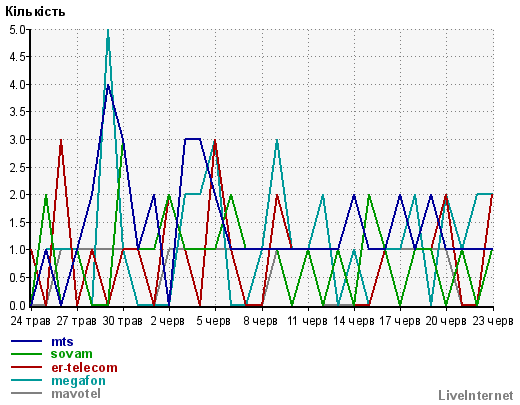The height and width of the screenshot is (405, 520).
Task: Click the 0.0 y-axis value
Action: point(18,306)
